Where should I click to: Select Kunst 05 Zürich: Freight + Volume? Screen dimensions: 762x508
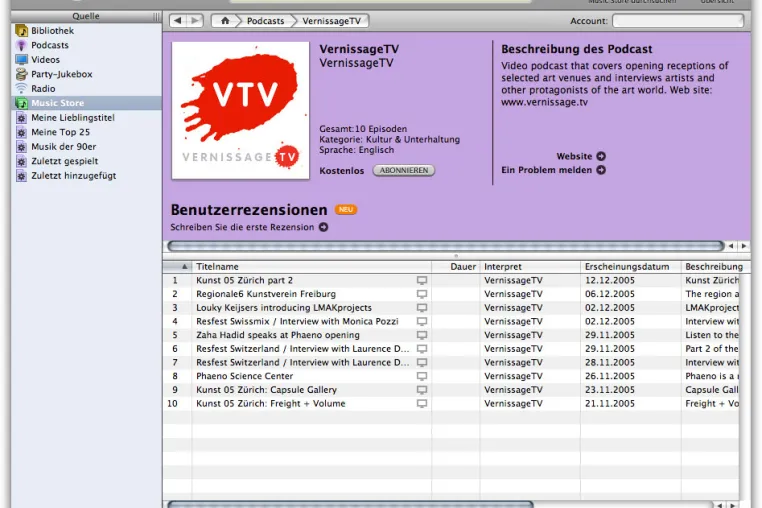pos(271,403)
